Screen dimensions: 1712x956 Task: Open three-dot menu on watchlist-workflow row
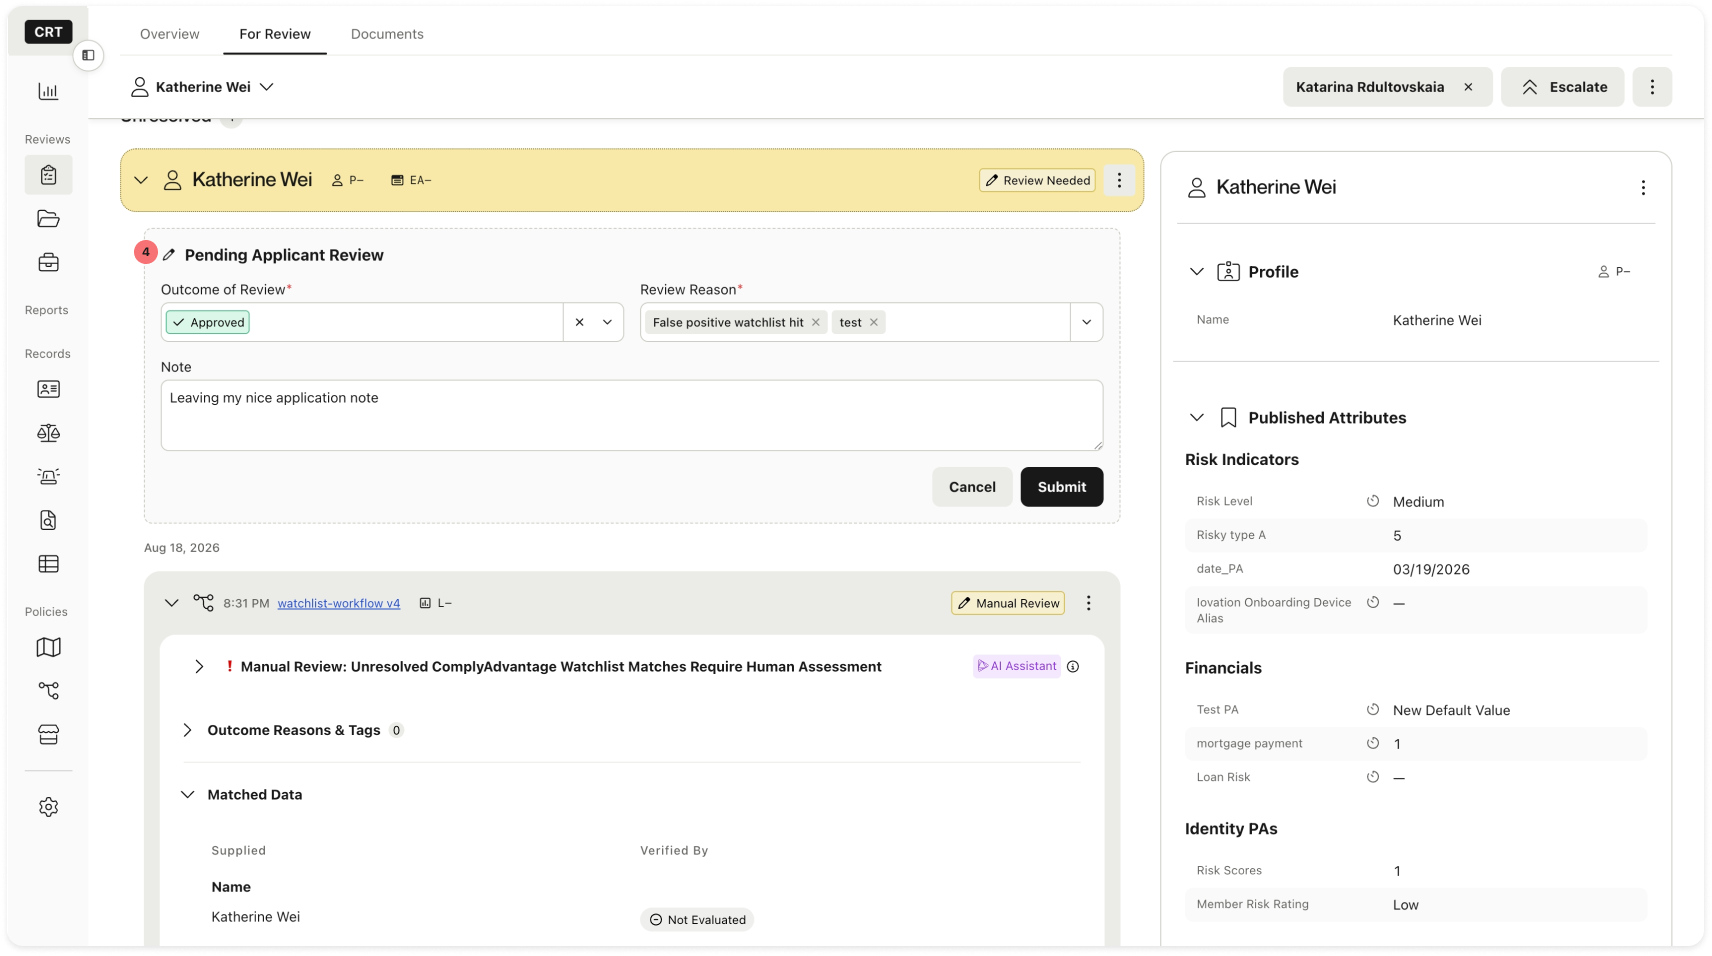(1089, 603)
